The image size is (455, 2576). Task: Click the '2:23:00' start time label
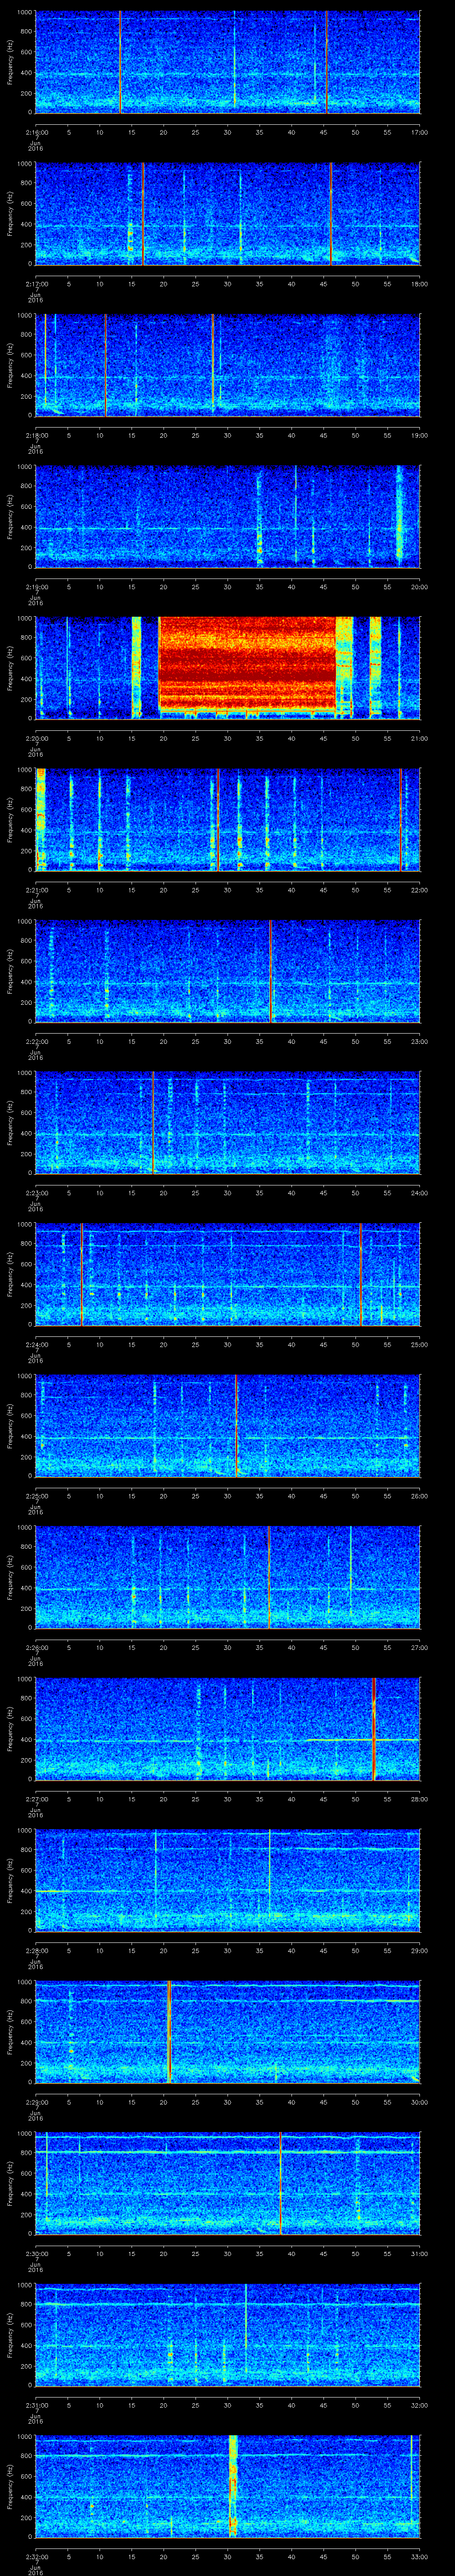[x=37, y=1193]
